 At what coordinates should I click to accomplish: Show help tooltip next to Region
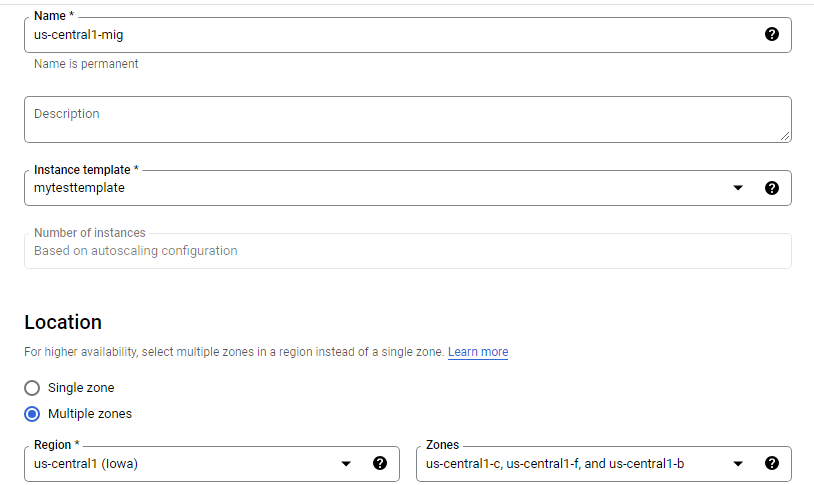[379, 463]
